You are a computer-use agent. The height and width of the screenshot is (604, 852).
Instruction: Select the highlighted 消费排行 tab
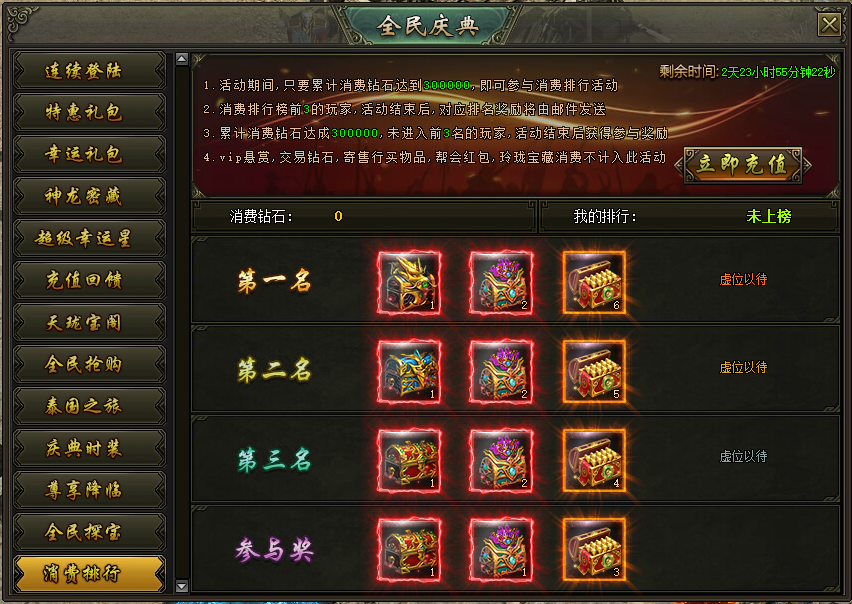(89, 573)
